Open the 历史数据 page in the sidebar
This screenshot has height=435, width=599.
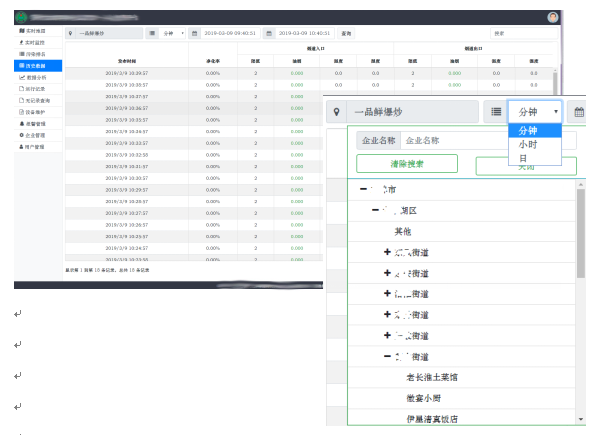click(38, 66)
